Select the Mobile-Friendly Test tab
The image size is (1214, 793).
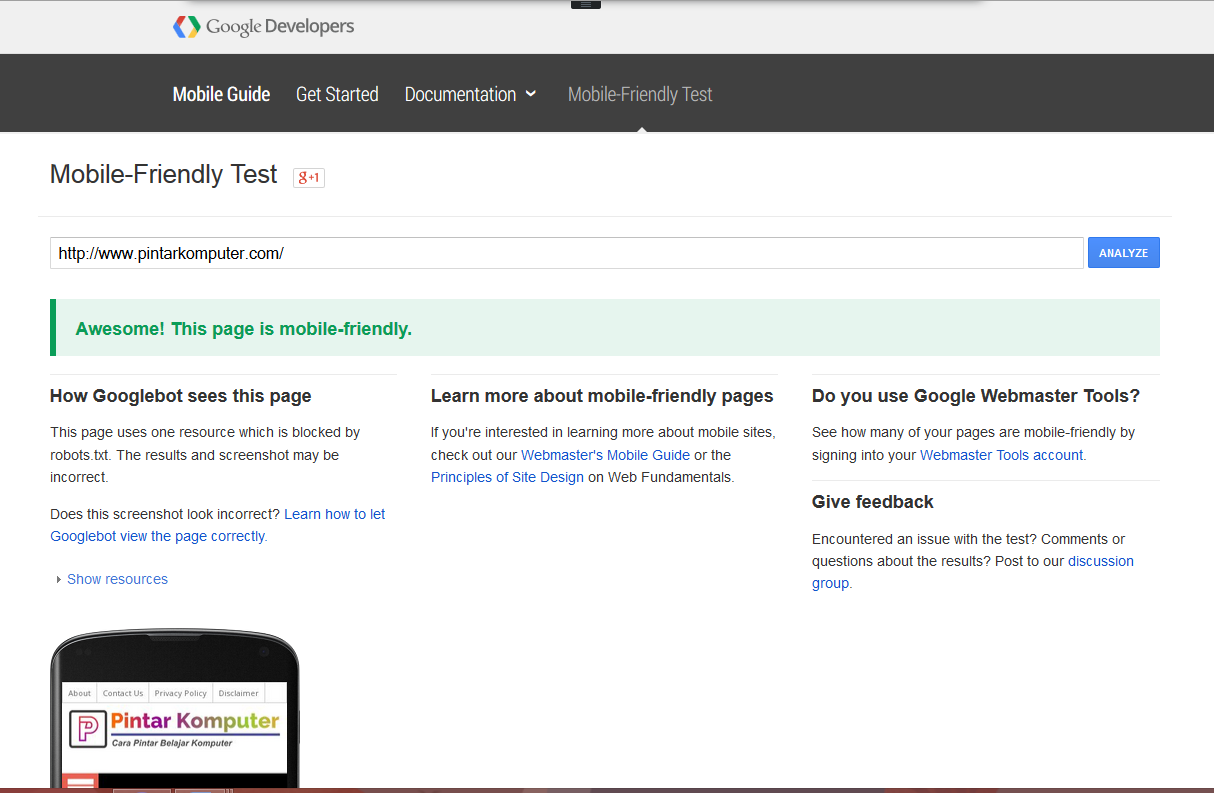pos(640,94)
